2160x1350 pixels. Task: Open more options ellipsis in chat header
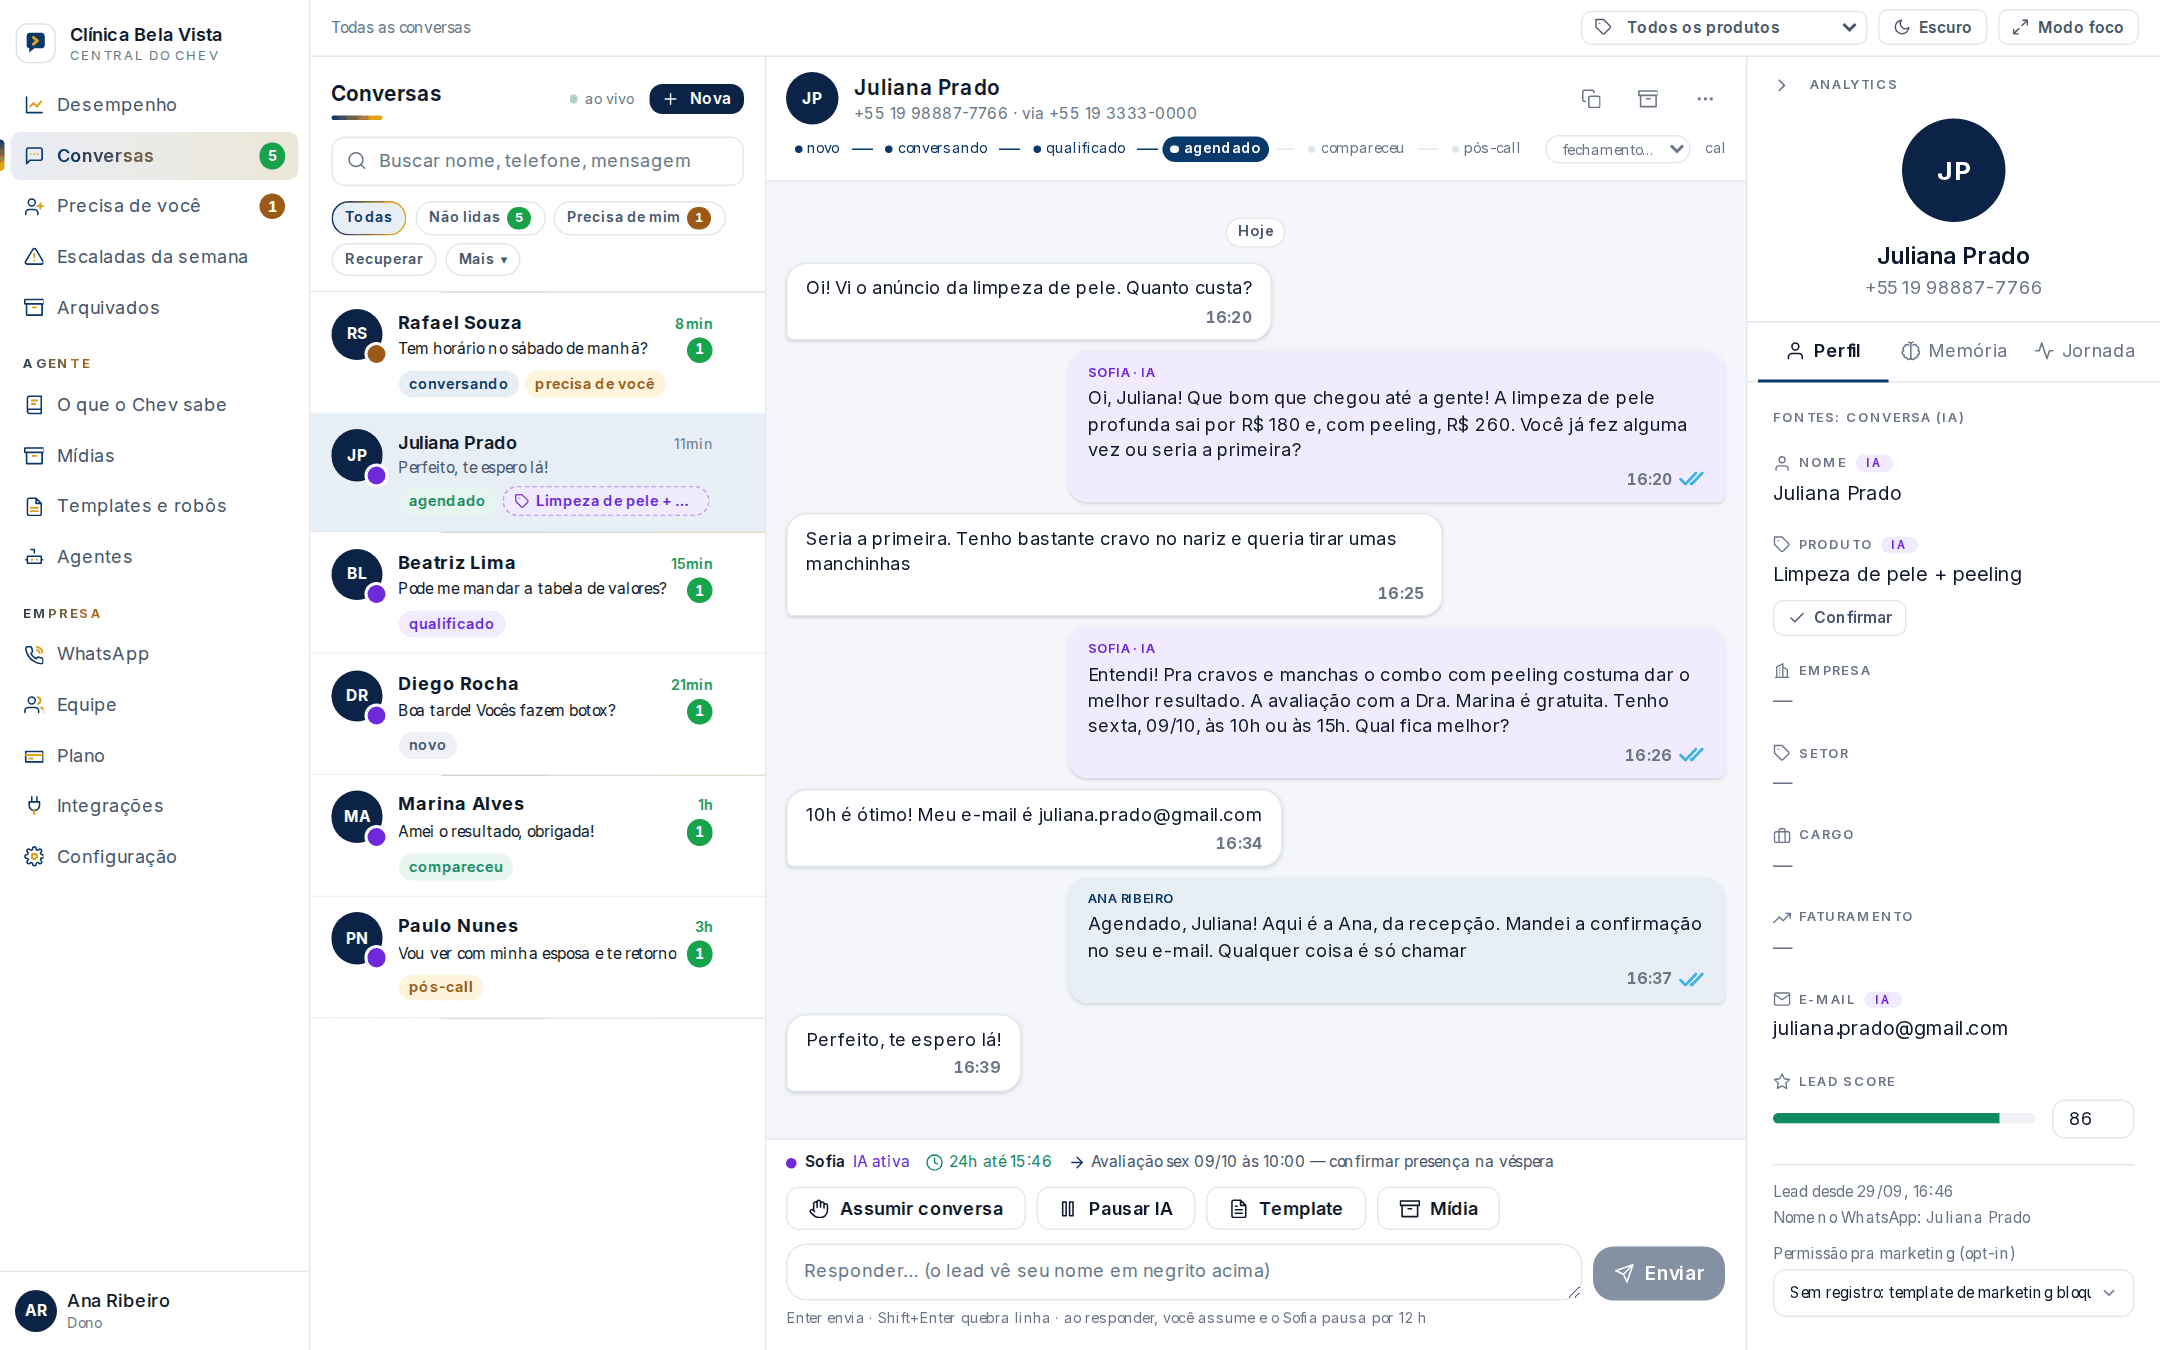[1705, 98]
